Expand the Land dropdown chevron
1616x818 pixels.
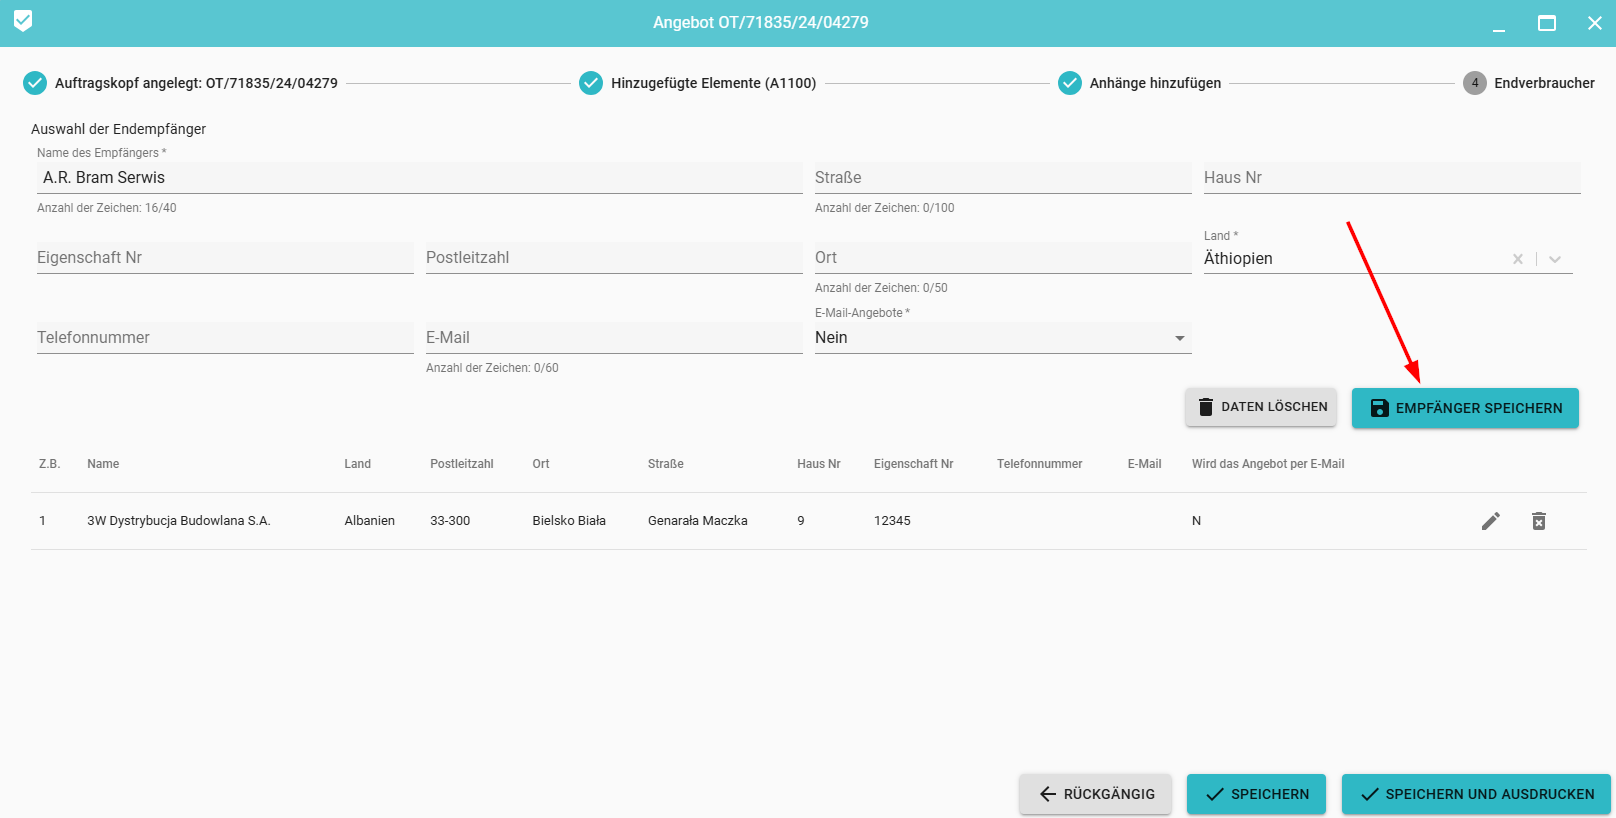tap(1555, 259)
